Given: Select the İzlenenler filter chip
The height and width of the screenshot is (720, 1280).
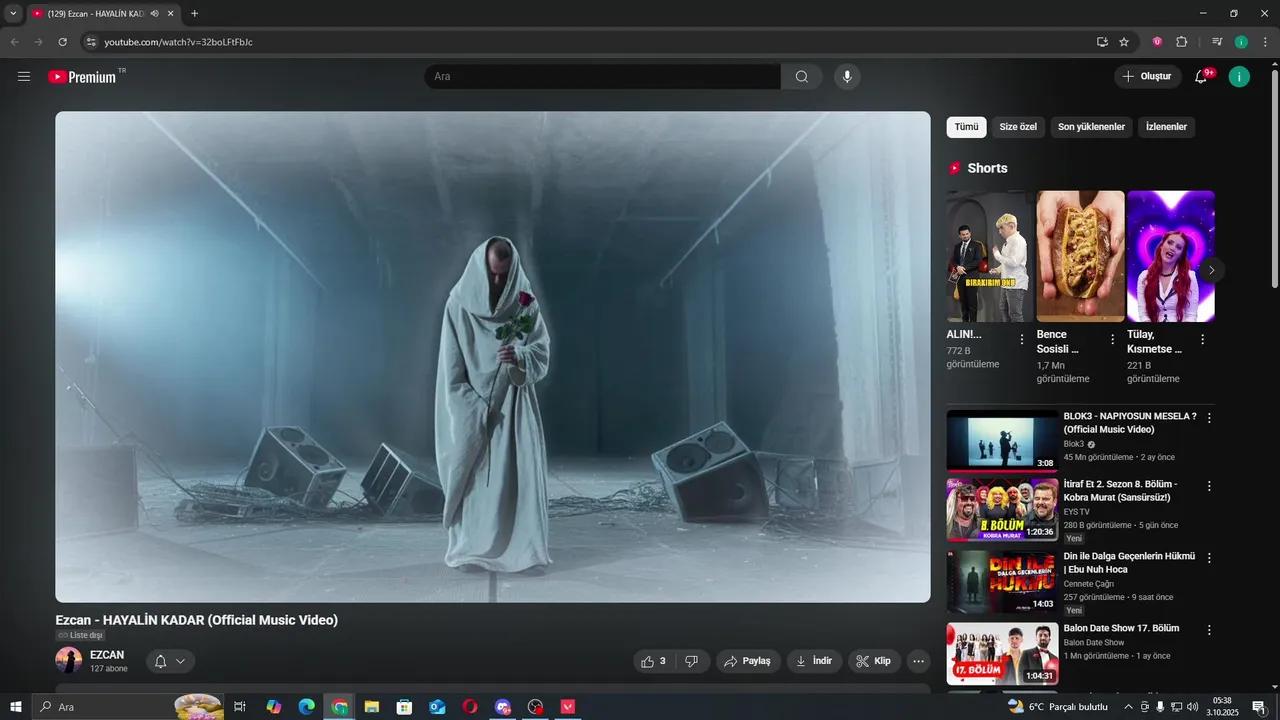Looking at the screenshot, I should [1166, 127].
